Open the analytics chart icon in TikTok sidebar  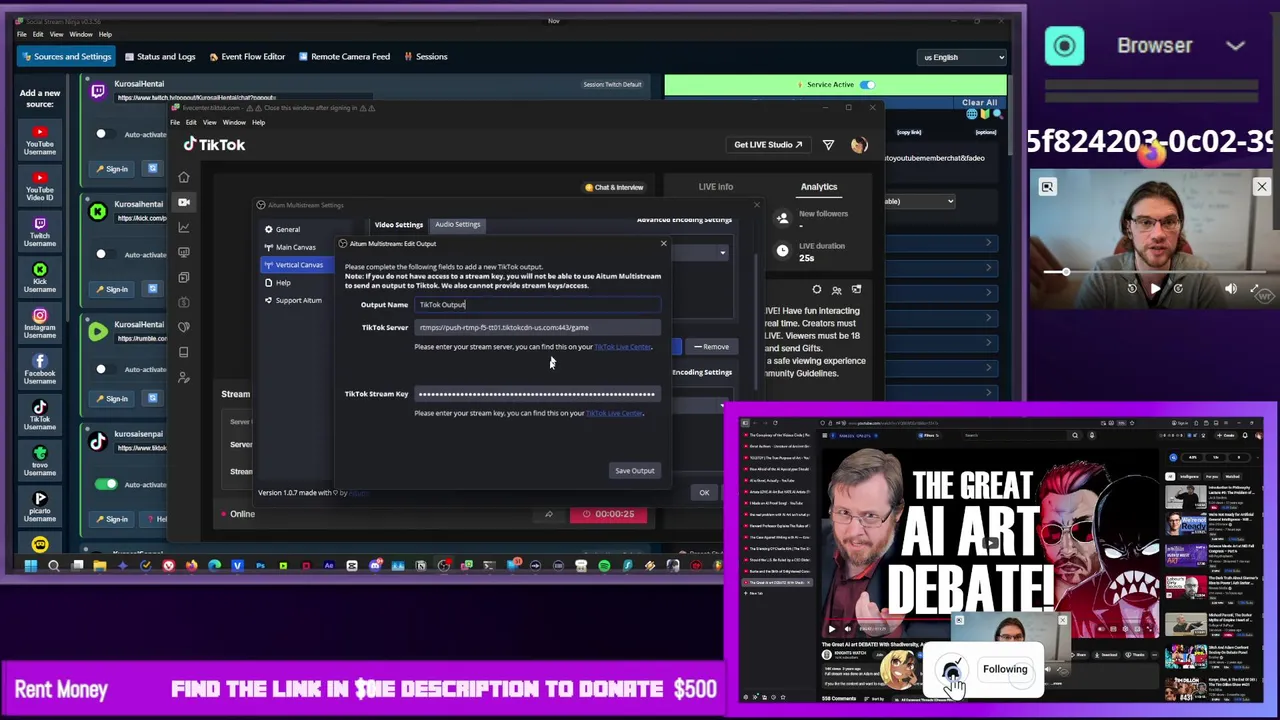[x=184, y=227]
